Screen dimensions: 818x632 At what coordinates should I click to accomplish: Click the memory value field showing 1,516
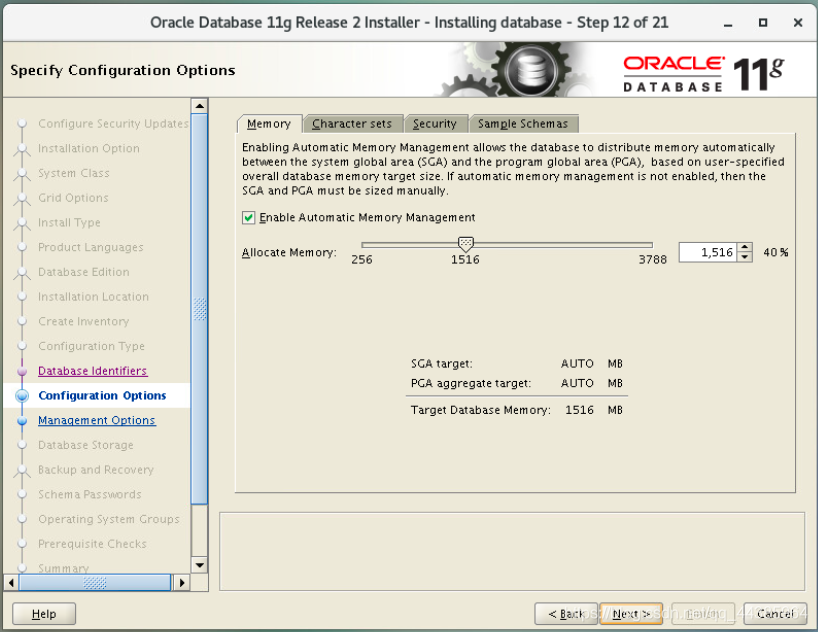tap(707, 253)
